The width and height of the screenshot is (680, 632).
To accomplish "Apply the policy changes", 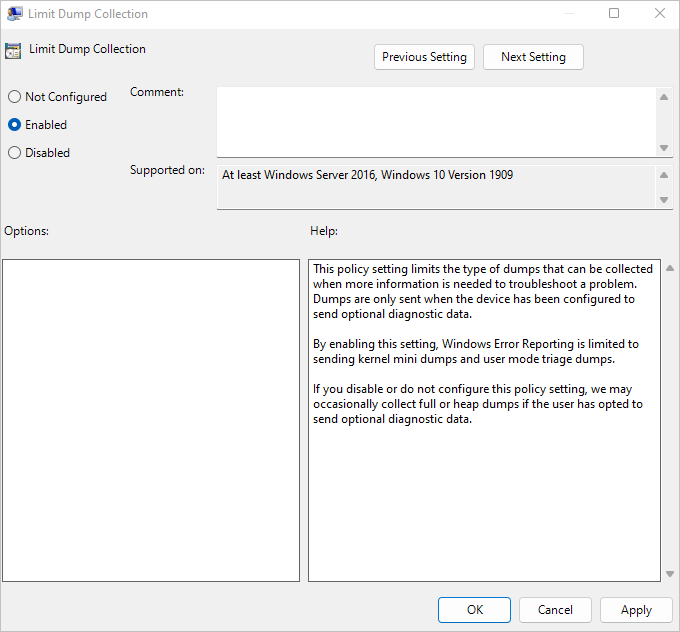I will click(x=636, y=610).
